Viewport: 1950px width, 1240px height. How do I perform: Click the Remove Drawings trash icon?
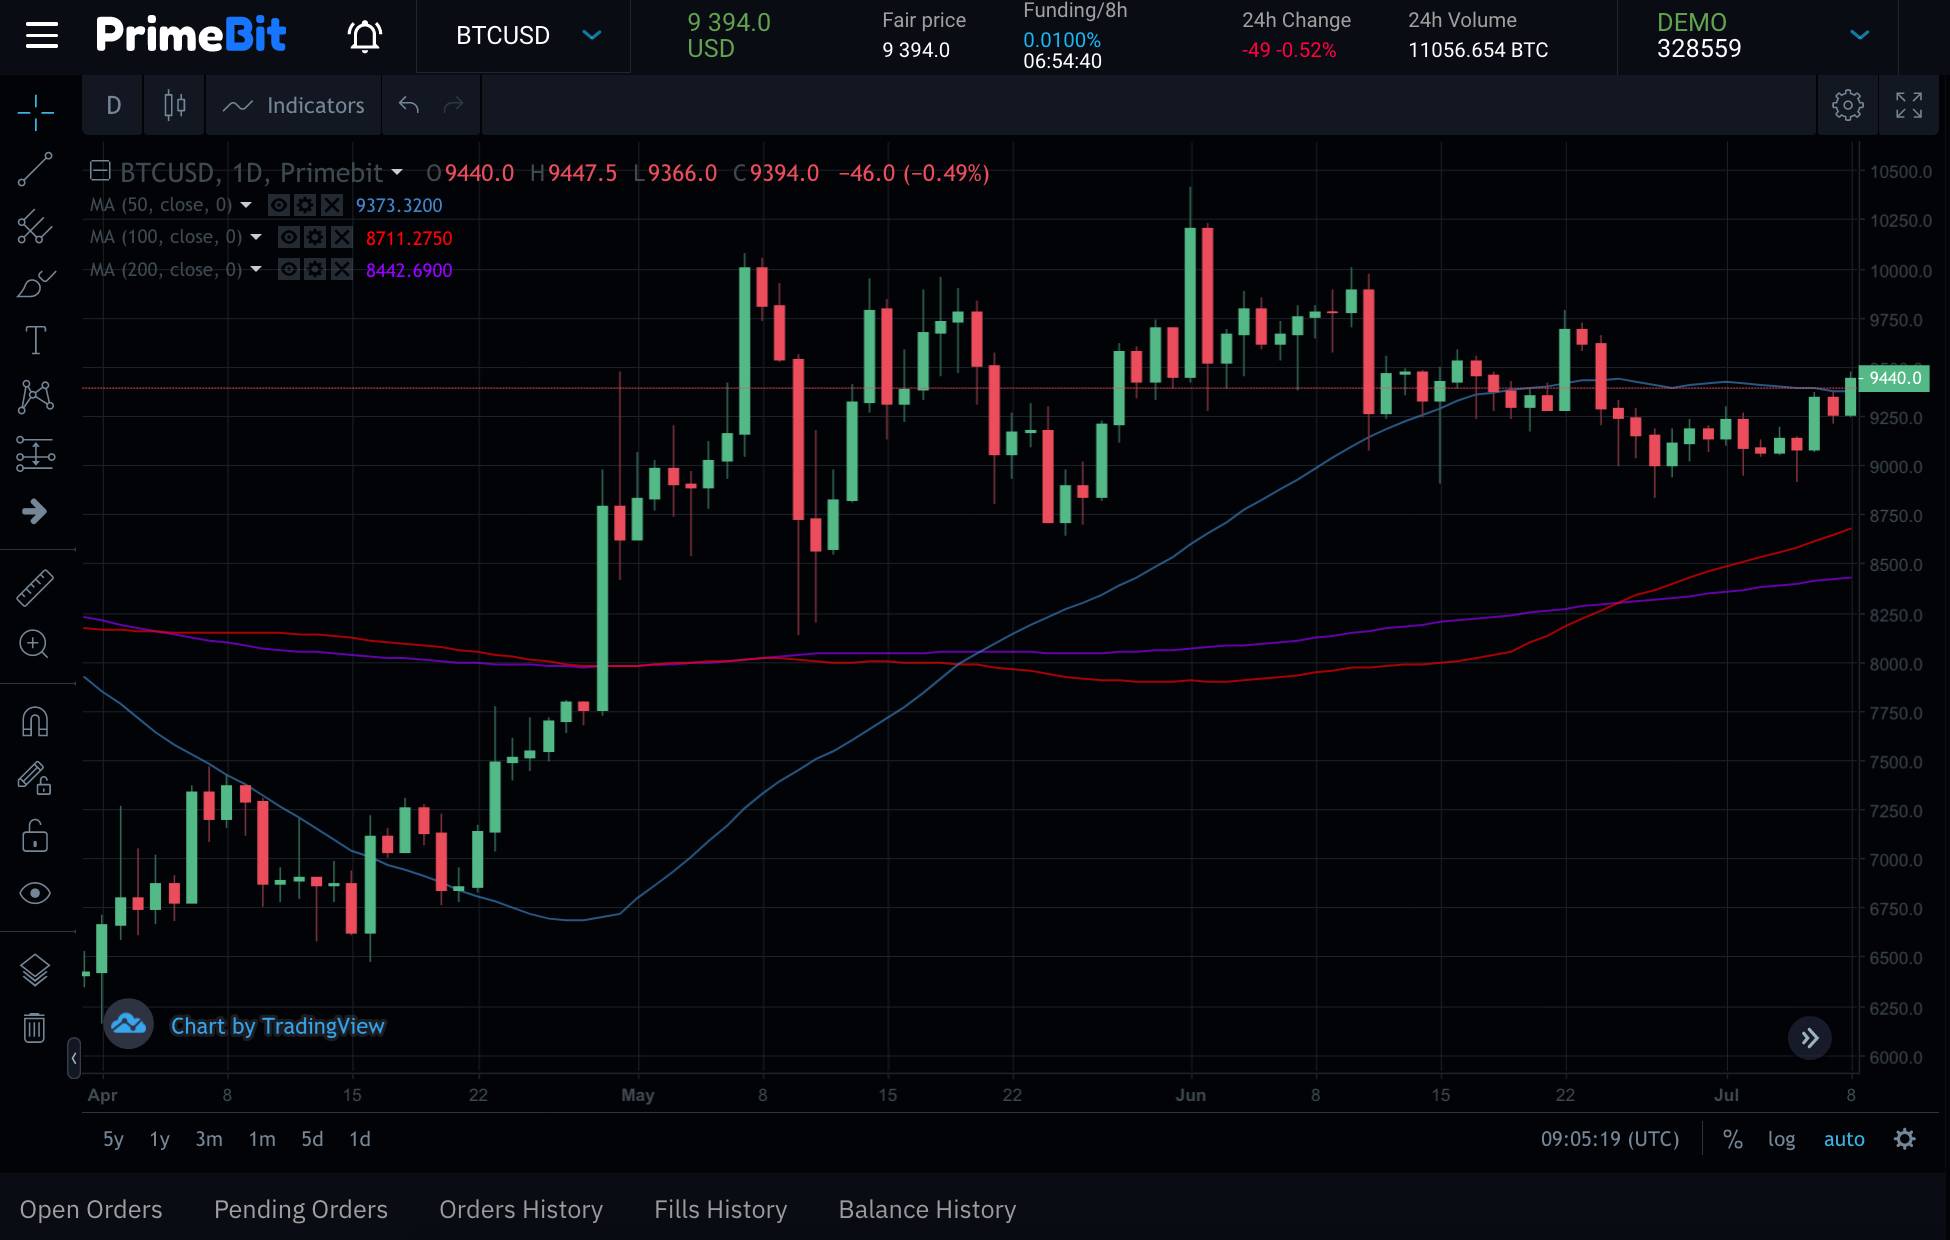[x=35, y=1027]
